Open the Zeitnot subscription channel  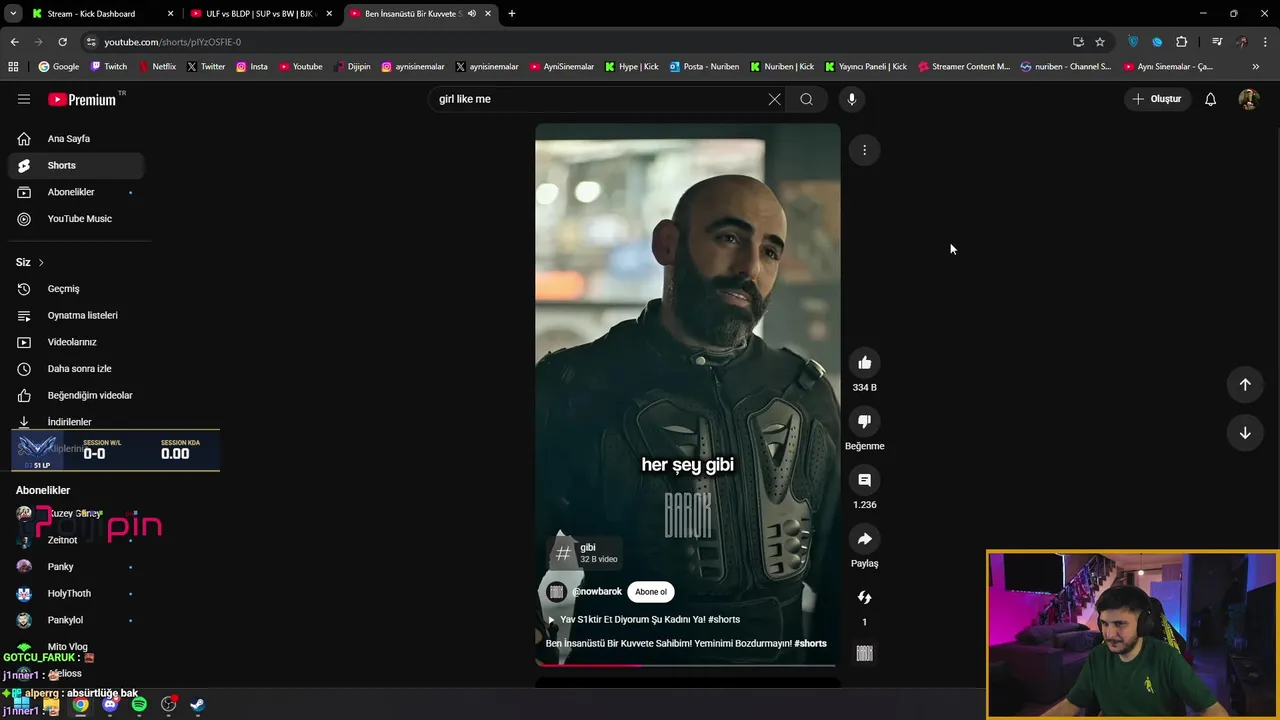pyautogui.click(x=76, y=540)
